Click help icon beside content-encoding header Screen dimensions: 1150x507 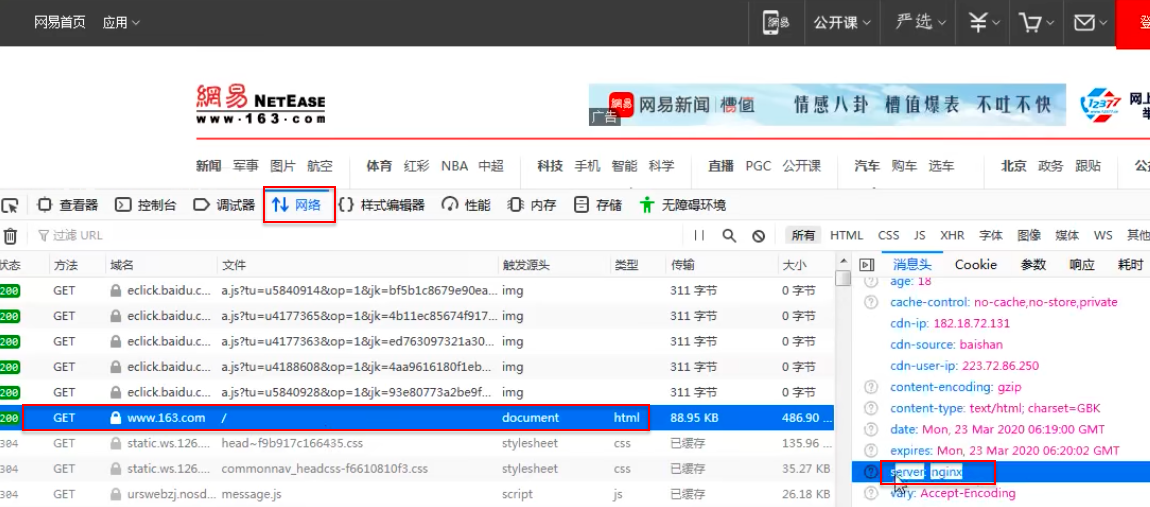tap(871, 387)
